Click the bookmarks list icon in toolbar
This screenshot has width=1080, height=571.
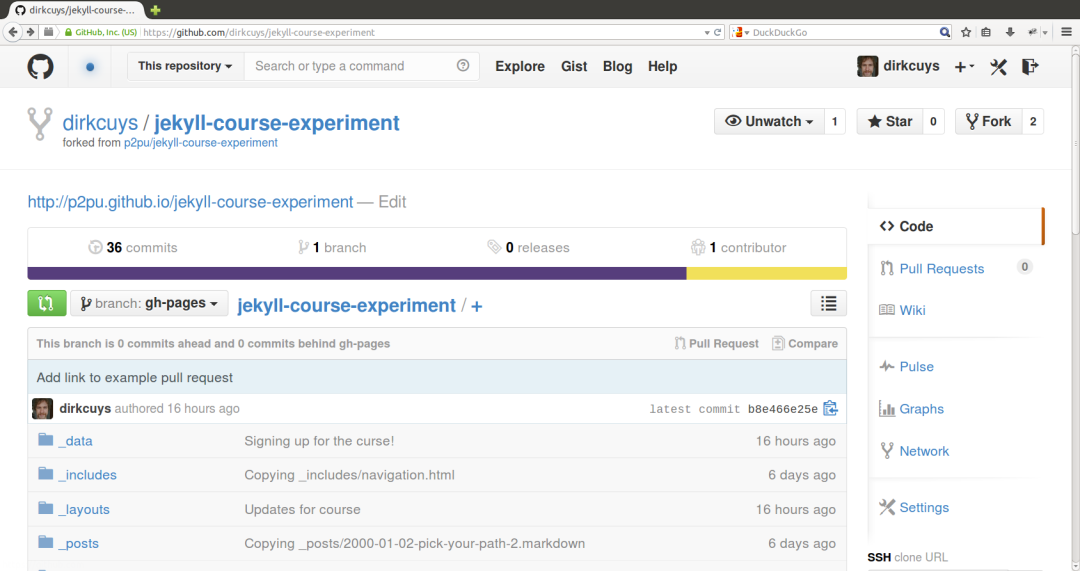tap(986, 32)
